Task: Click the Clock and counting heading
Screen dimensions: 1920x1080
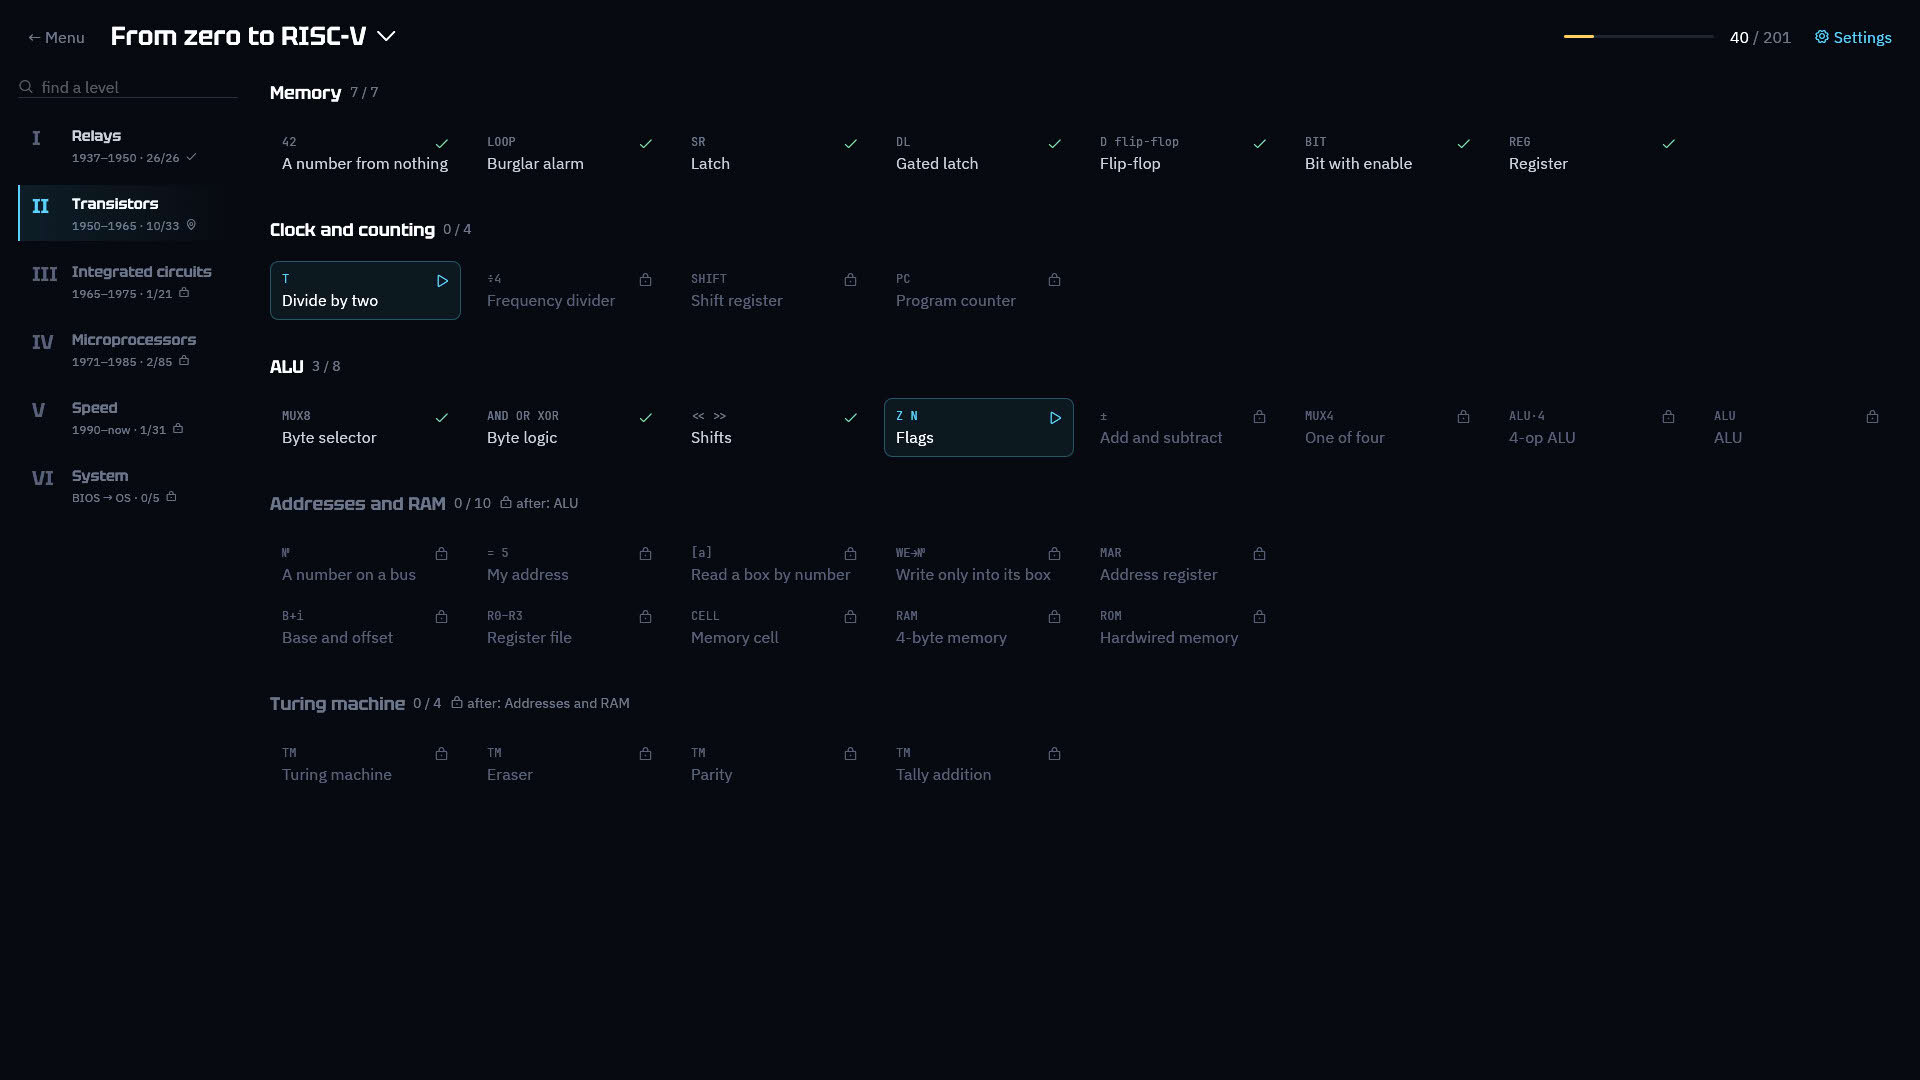Action: click(x=352, y=230)
